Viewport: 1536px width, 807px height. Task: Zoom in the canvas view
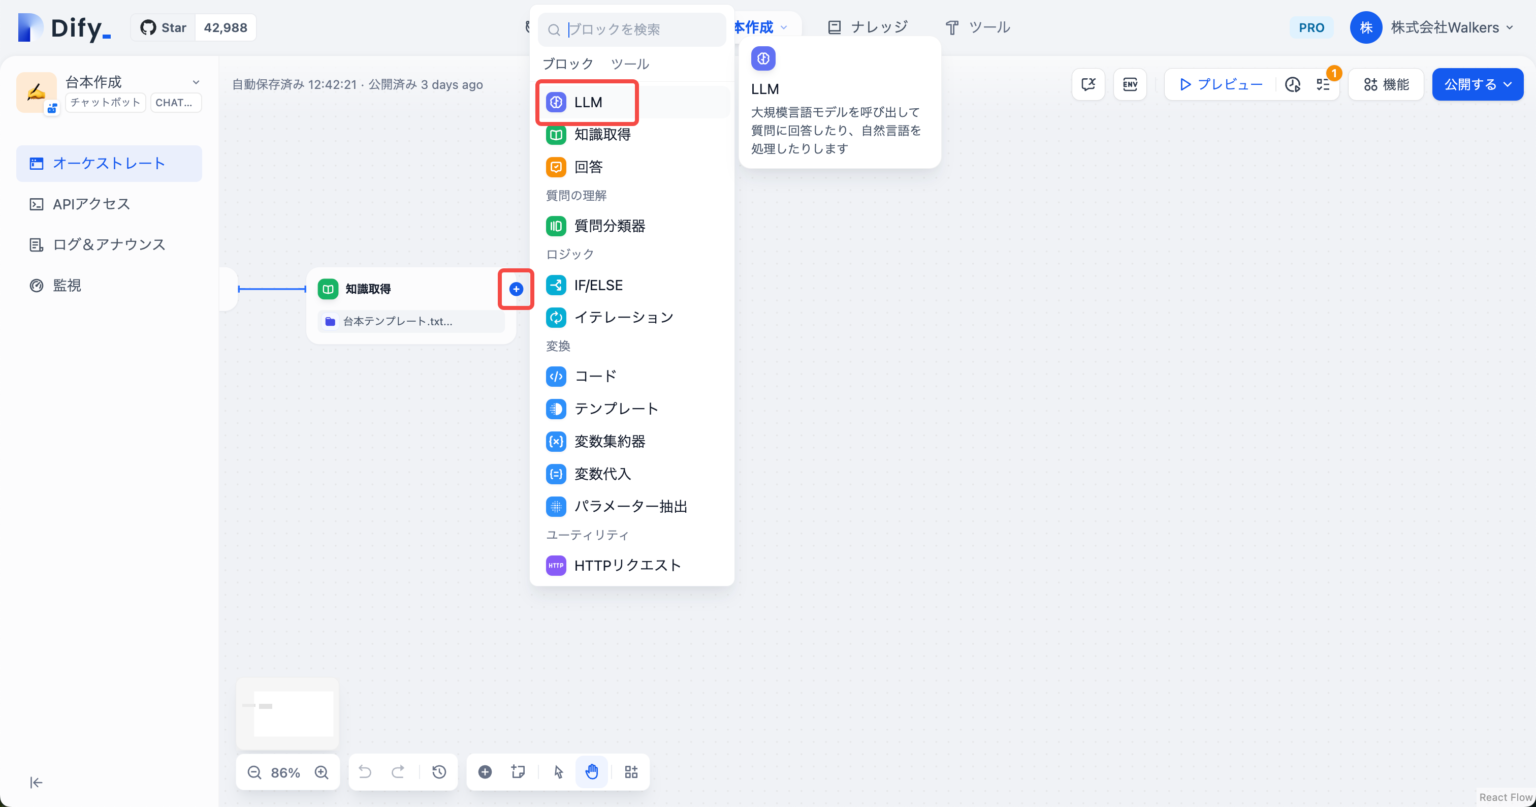tap(321, 772)
